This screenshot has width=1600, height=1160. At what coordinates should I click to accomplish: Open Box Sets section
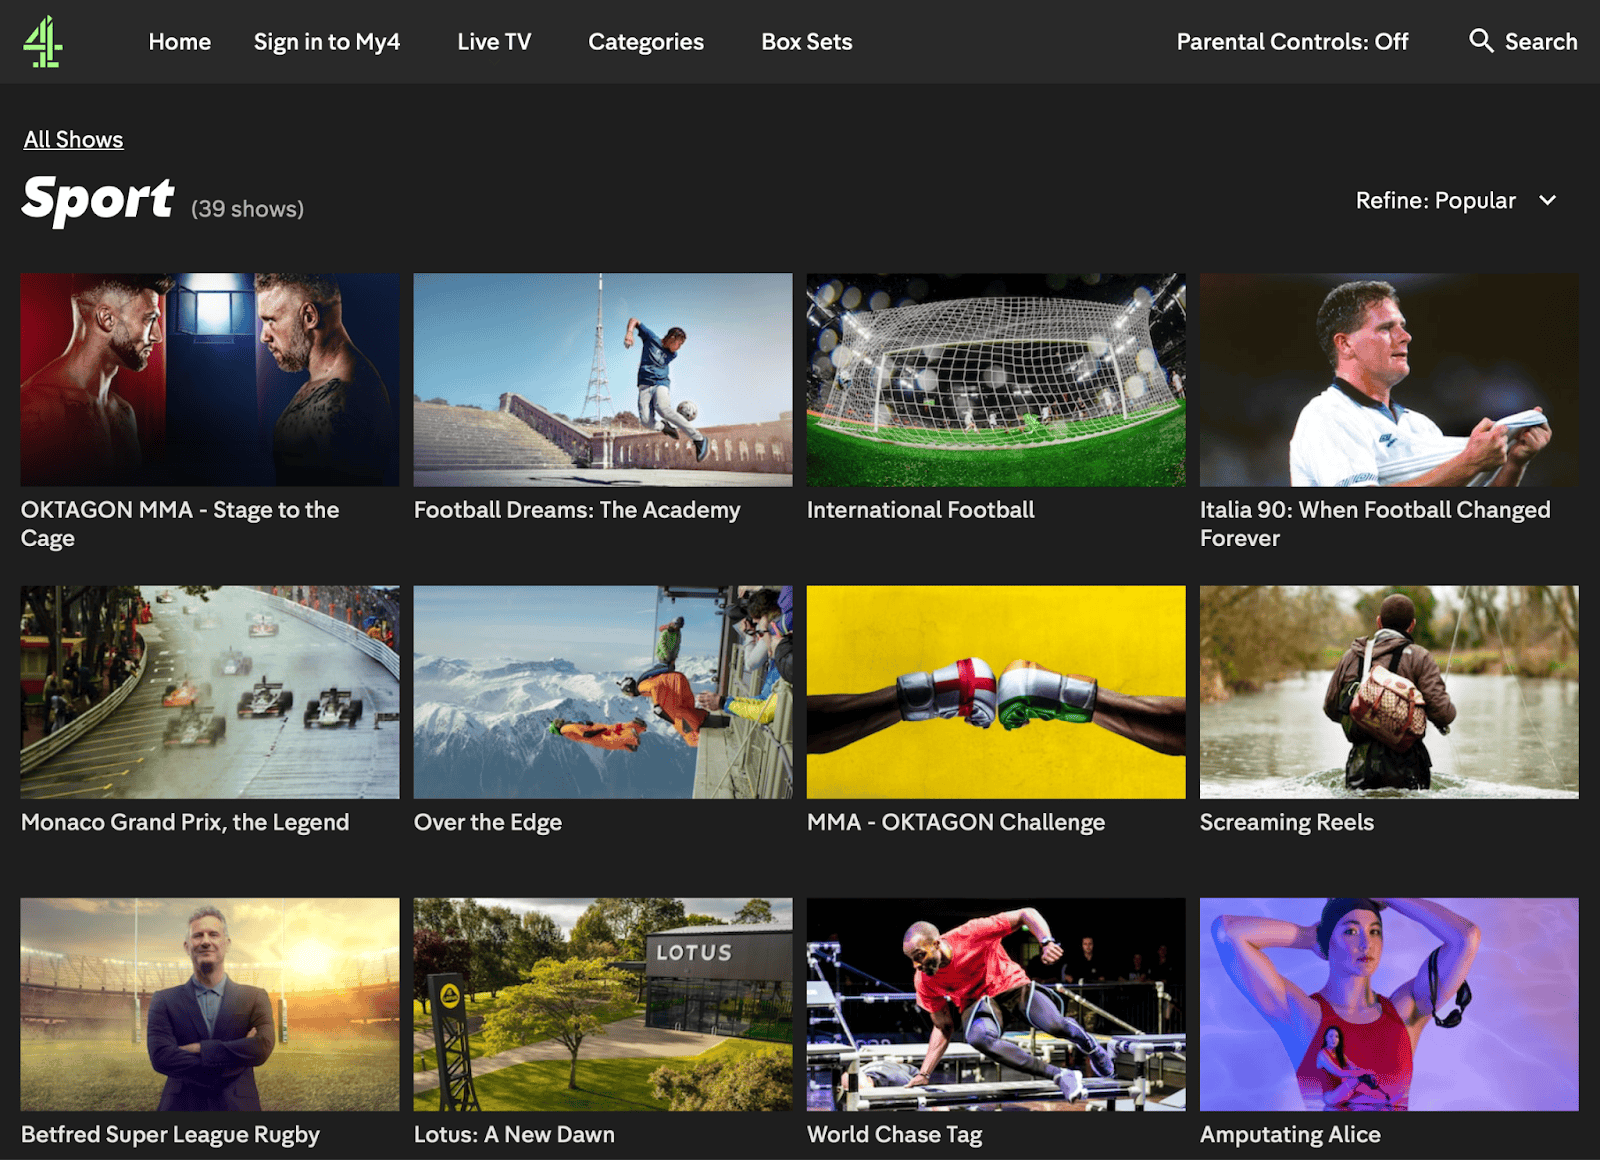click(806, 41)
